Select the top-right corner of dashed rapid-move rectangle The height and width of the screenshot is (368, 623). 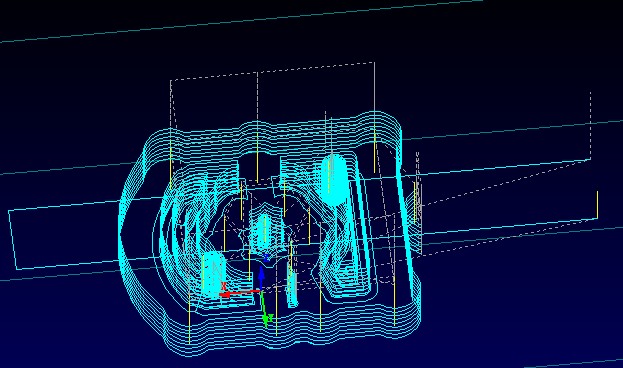point(373,62)
